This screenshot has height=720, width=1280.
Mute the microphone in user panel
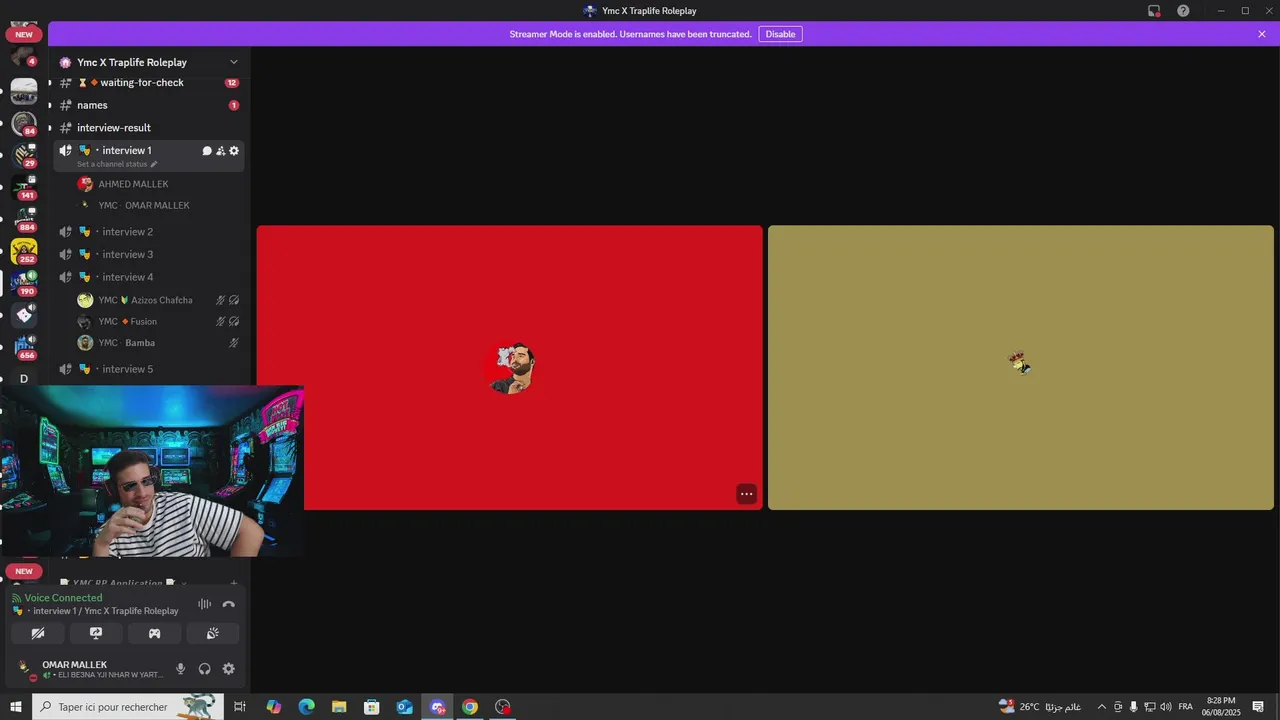point(181,669)
